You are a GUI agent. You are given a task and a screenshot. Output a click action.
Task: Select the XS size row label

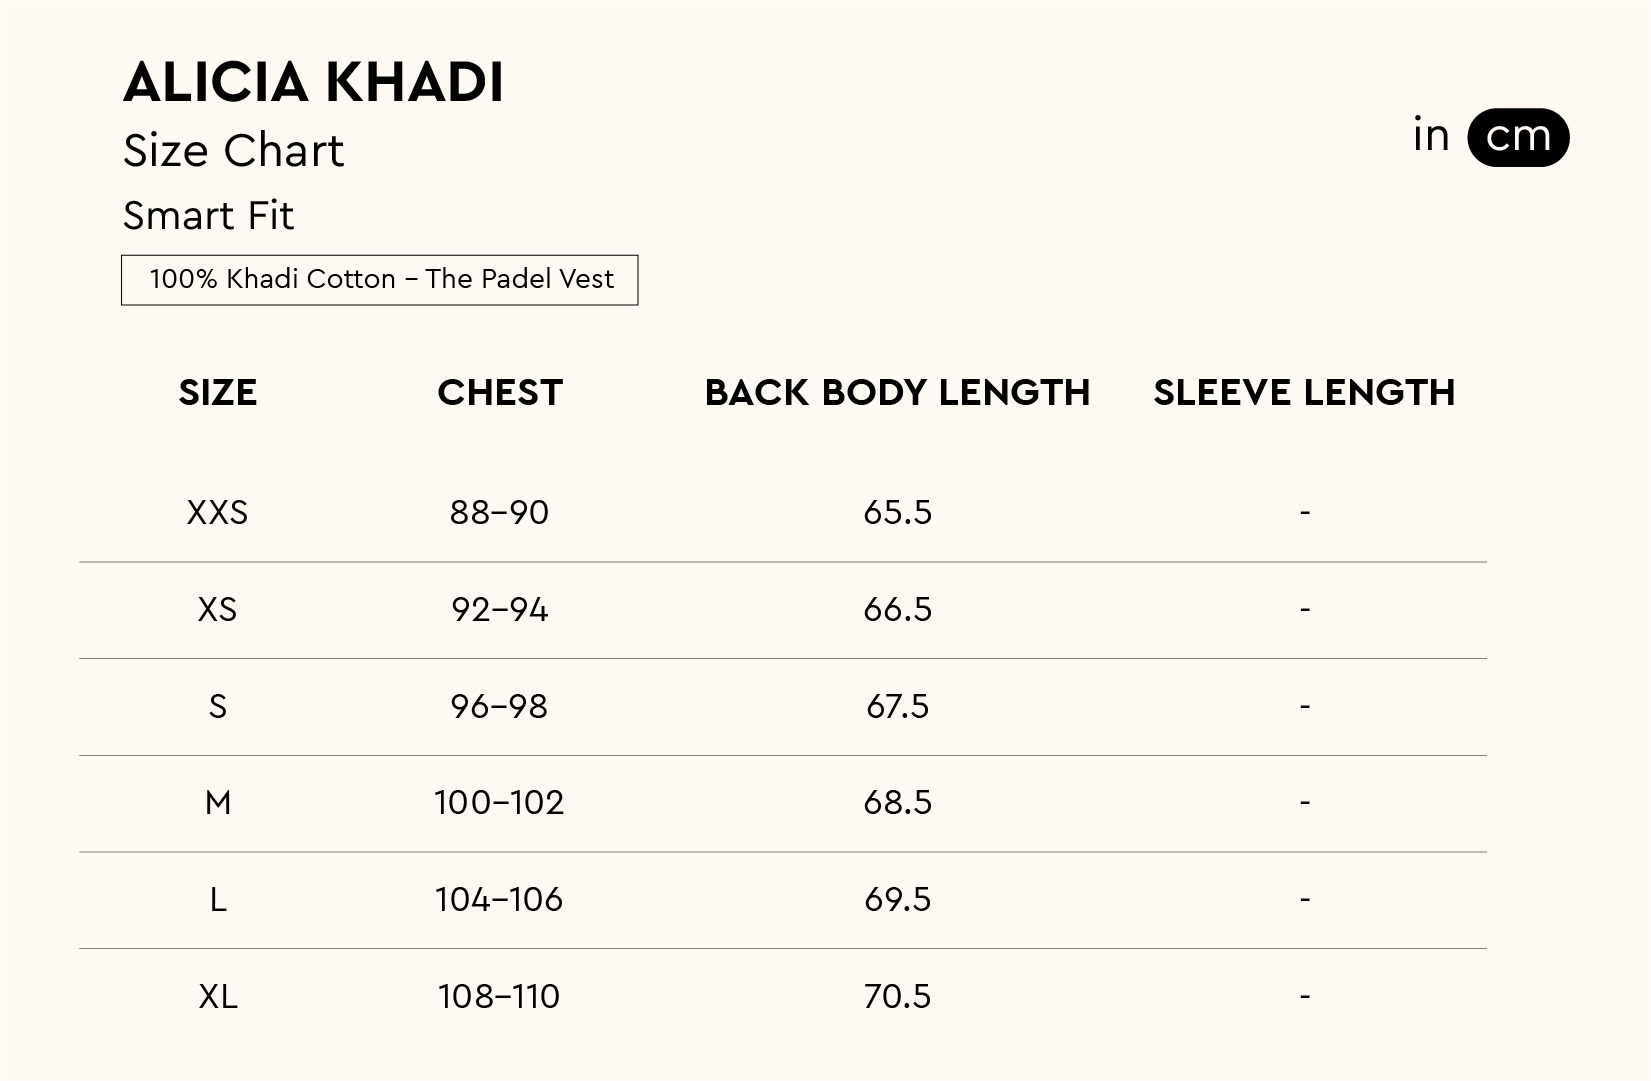(217, 610)
